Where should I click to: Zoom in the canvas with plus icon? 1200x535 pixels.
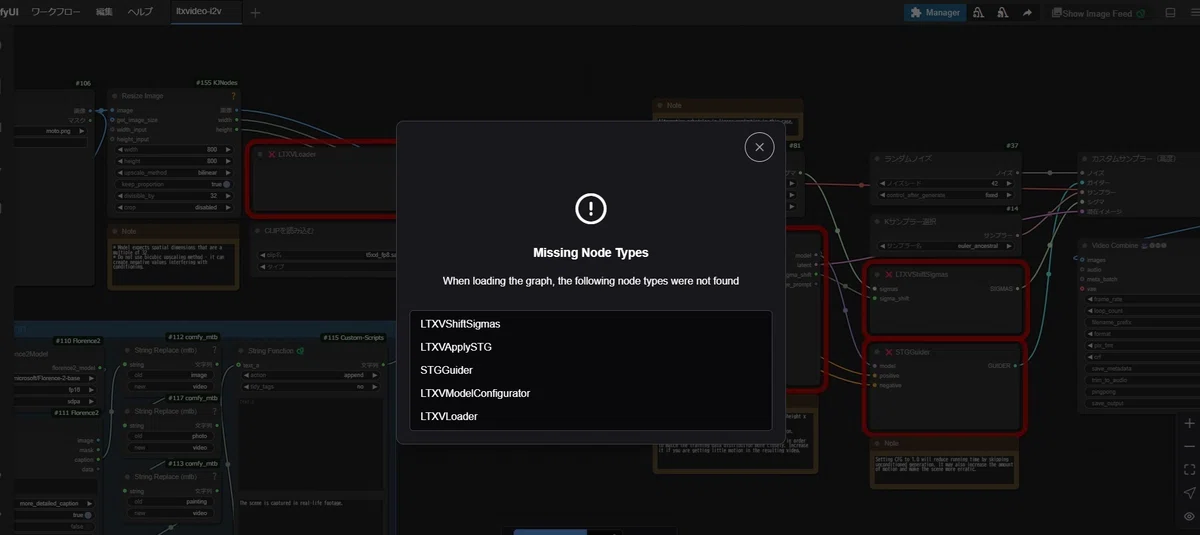[1189, 423]
